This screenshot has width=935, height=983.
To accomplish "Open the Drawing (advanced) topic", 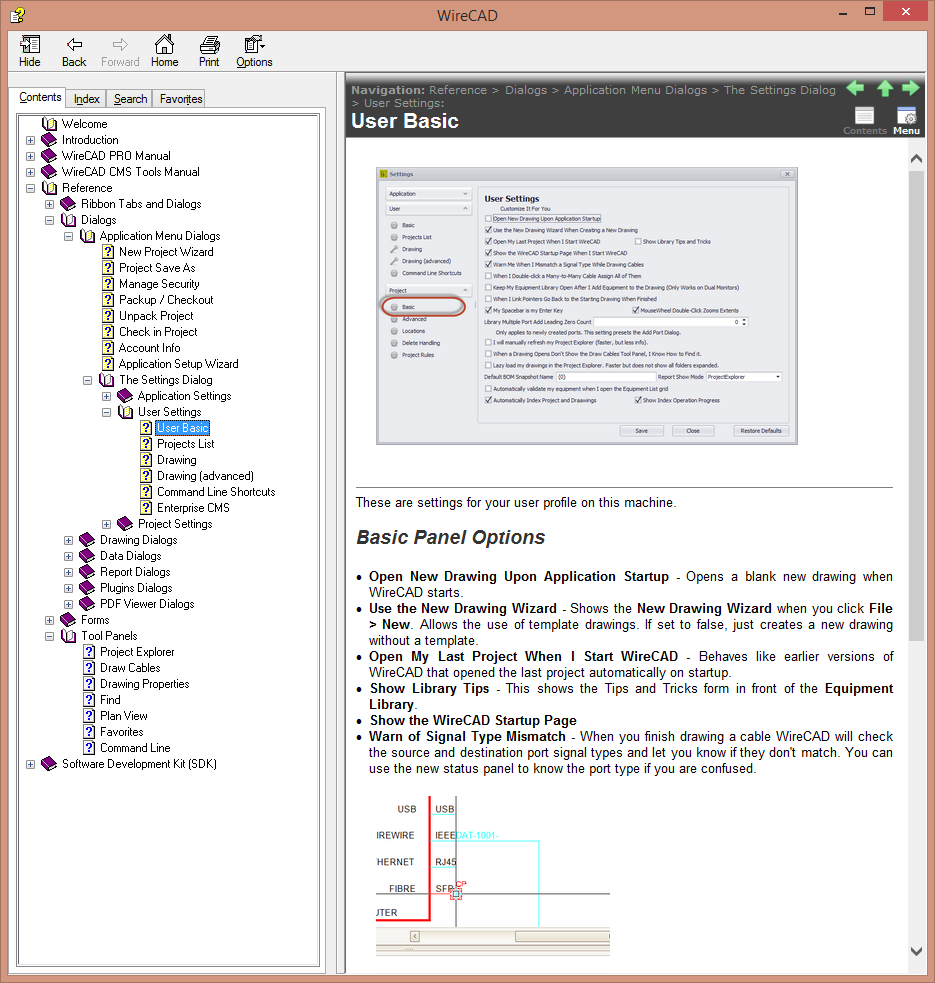I will click(x=205, y=476).
